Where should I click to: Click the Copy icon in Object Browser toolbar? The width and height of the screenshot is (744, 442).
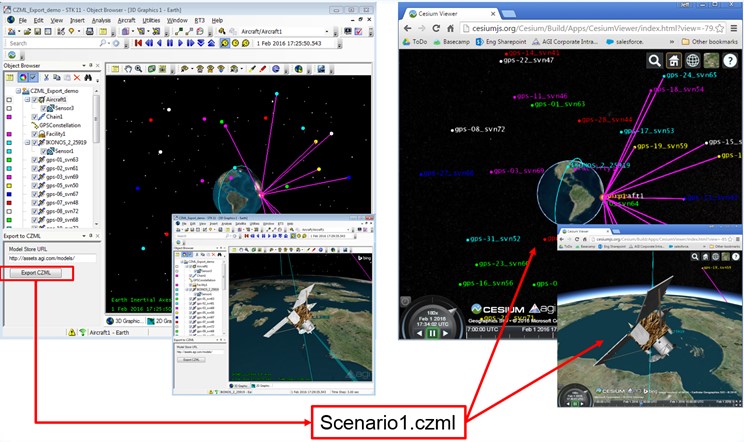click(x=56, y=77)
